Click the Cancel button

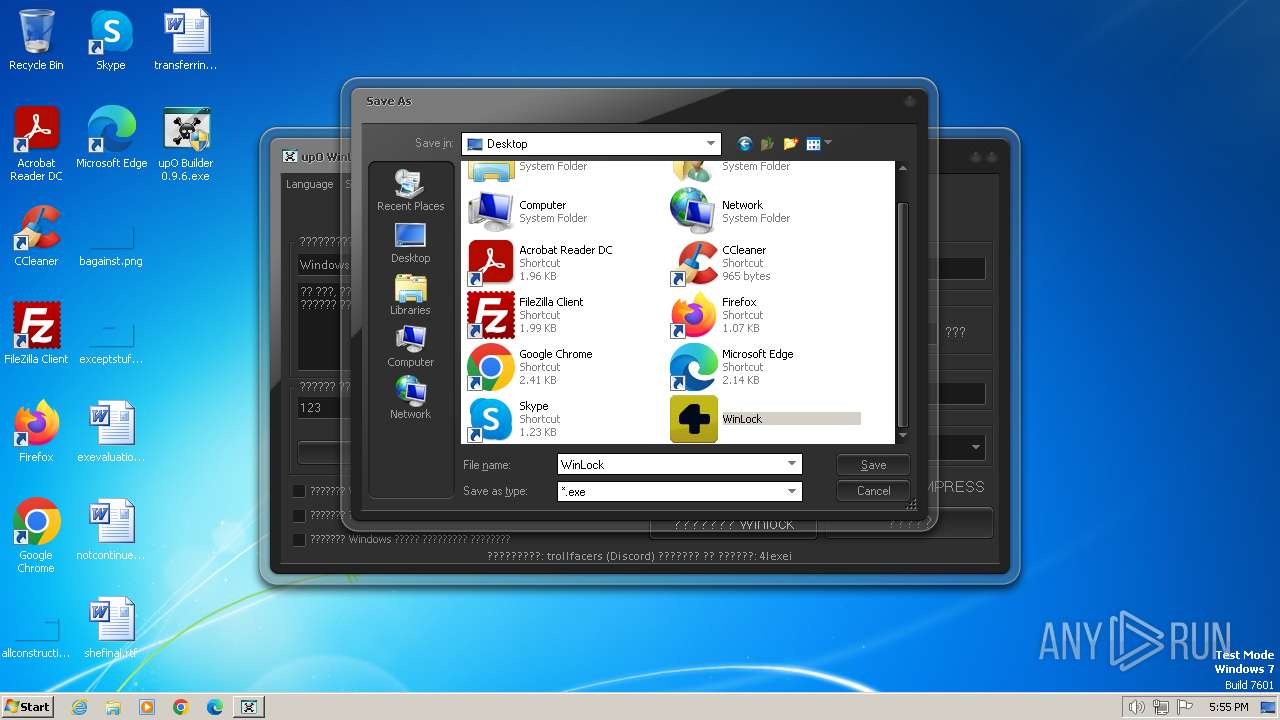(873, 491)
